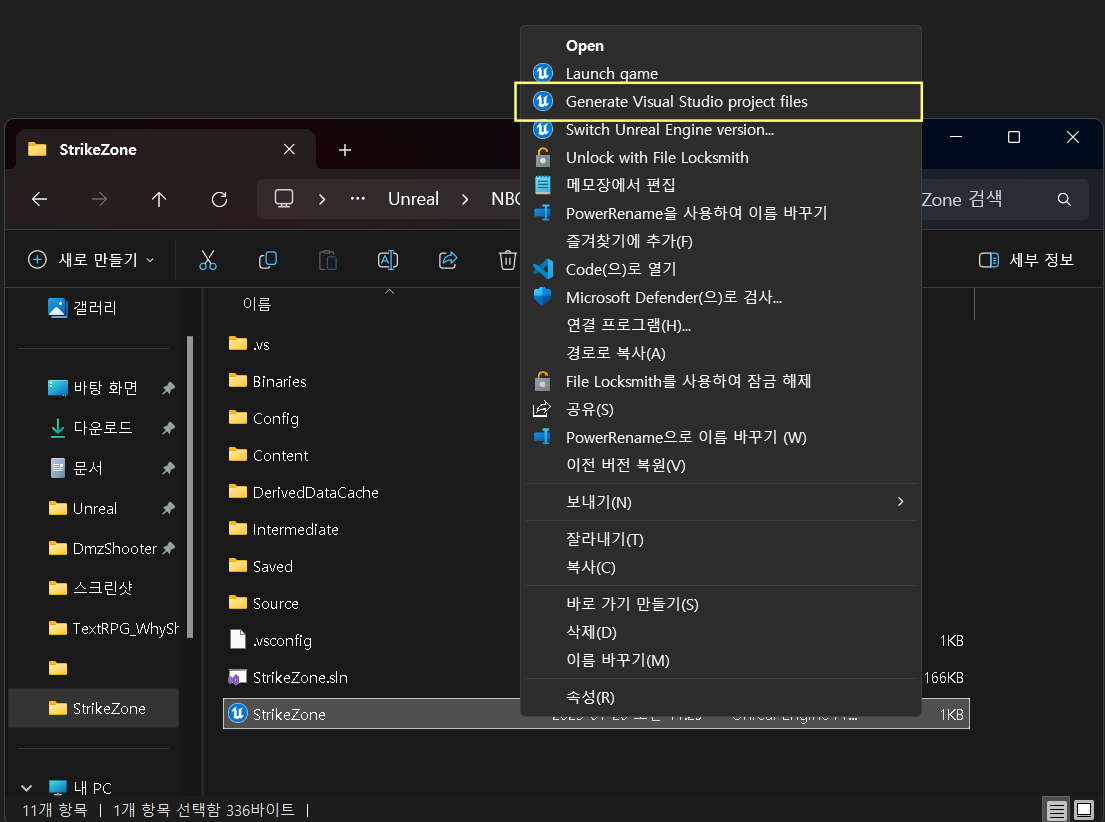Image resolution: width=1105 pixels, height=822 pixels.
Task: Select the DerivedDataCache folder
Action: [x=315, y=493]
